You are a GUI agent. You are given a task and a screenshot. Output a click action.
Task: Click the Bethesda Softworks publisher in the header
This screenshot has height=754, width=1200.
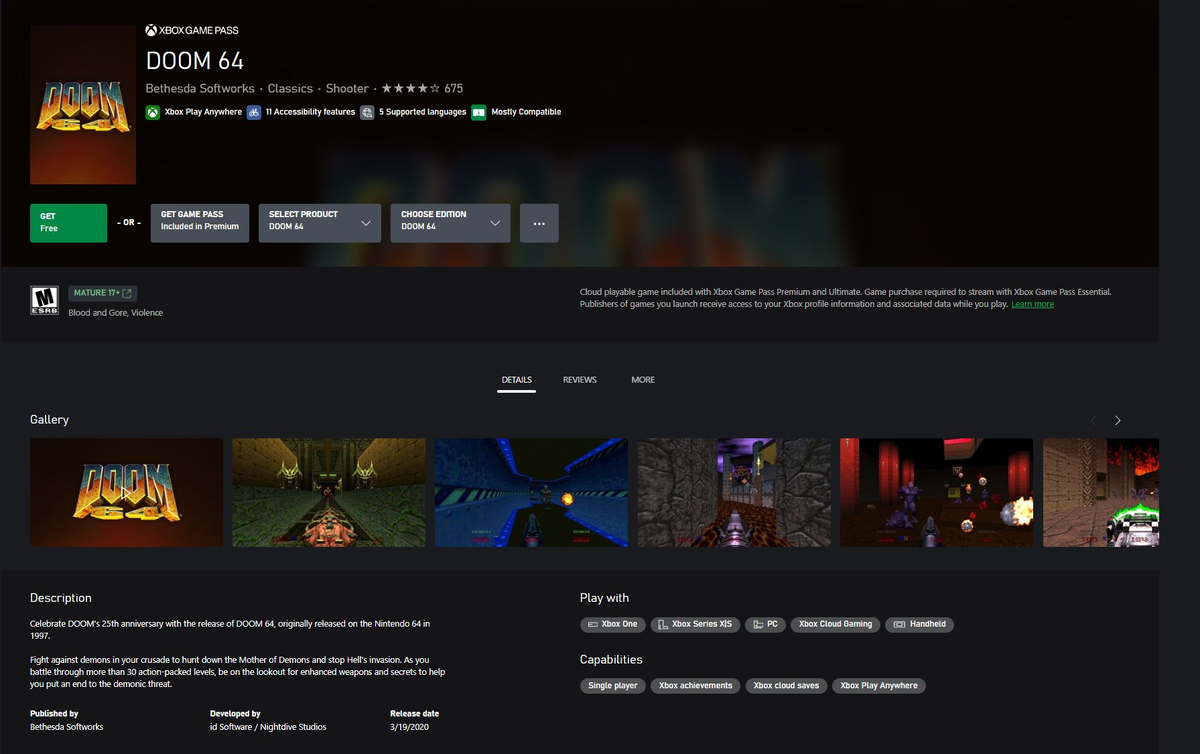(x=200, y=88)
